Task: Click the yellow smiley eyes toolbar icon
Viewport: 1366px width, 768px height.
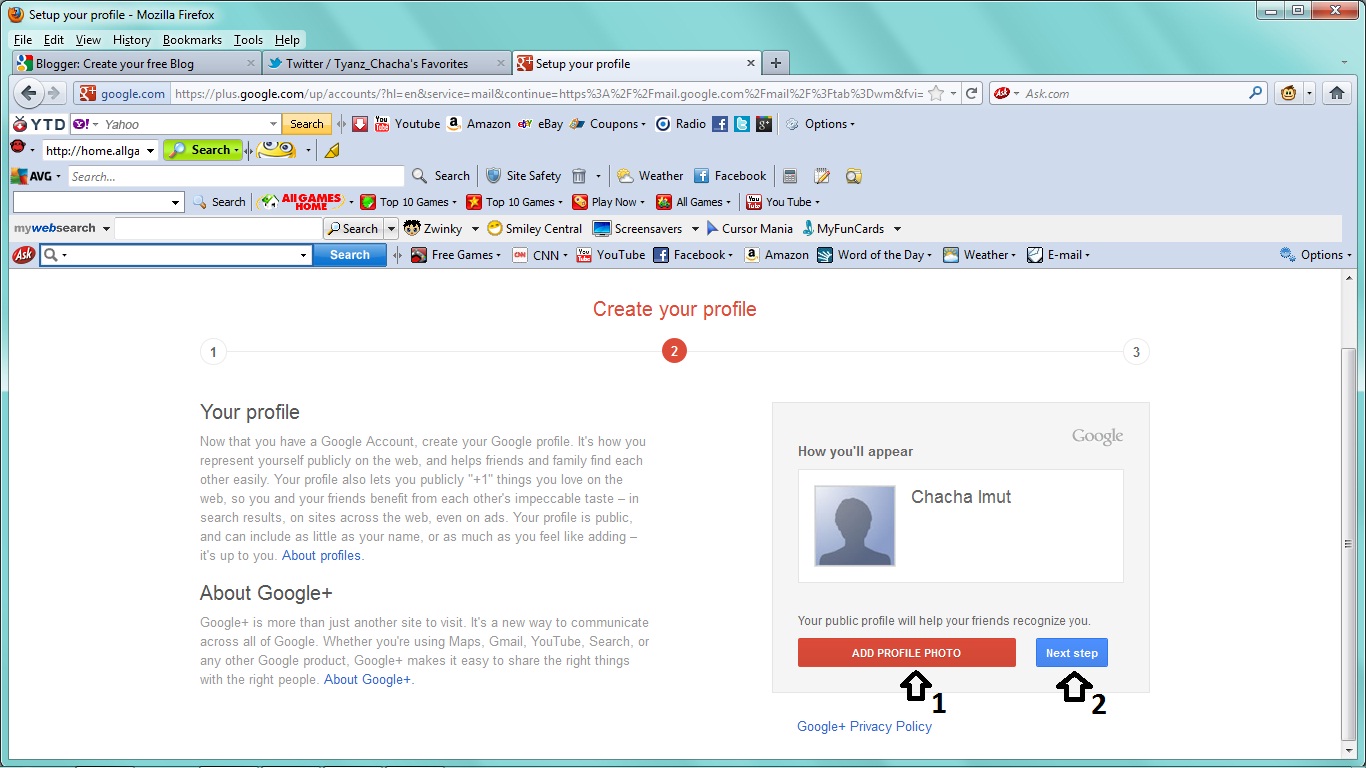Action: [276, 150]
